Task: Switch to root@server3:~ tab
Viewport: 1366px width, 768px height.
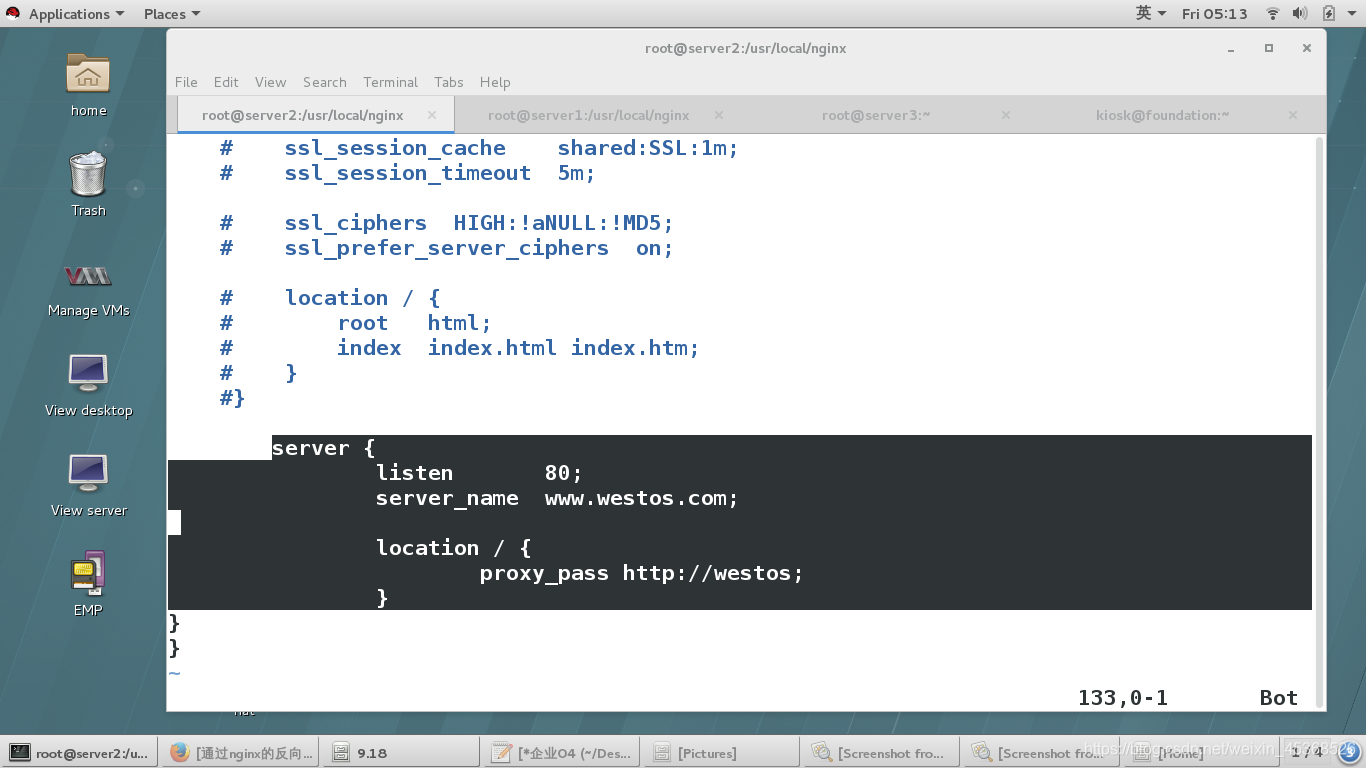Action: coord(876,115)
